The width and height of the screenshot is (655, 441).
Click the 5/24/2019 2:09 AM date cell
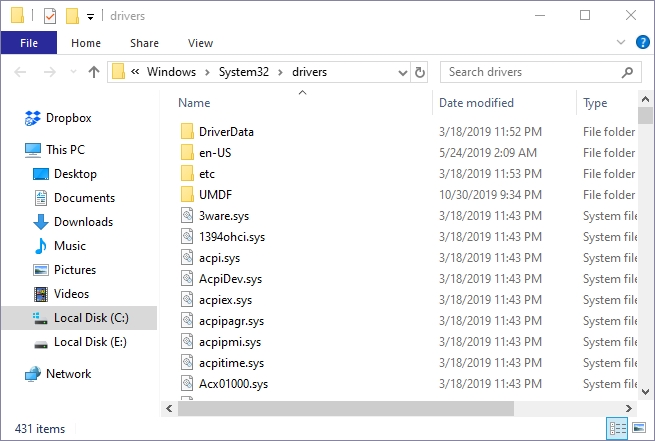tap(487, 153)
